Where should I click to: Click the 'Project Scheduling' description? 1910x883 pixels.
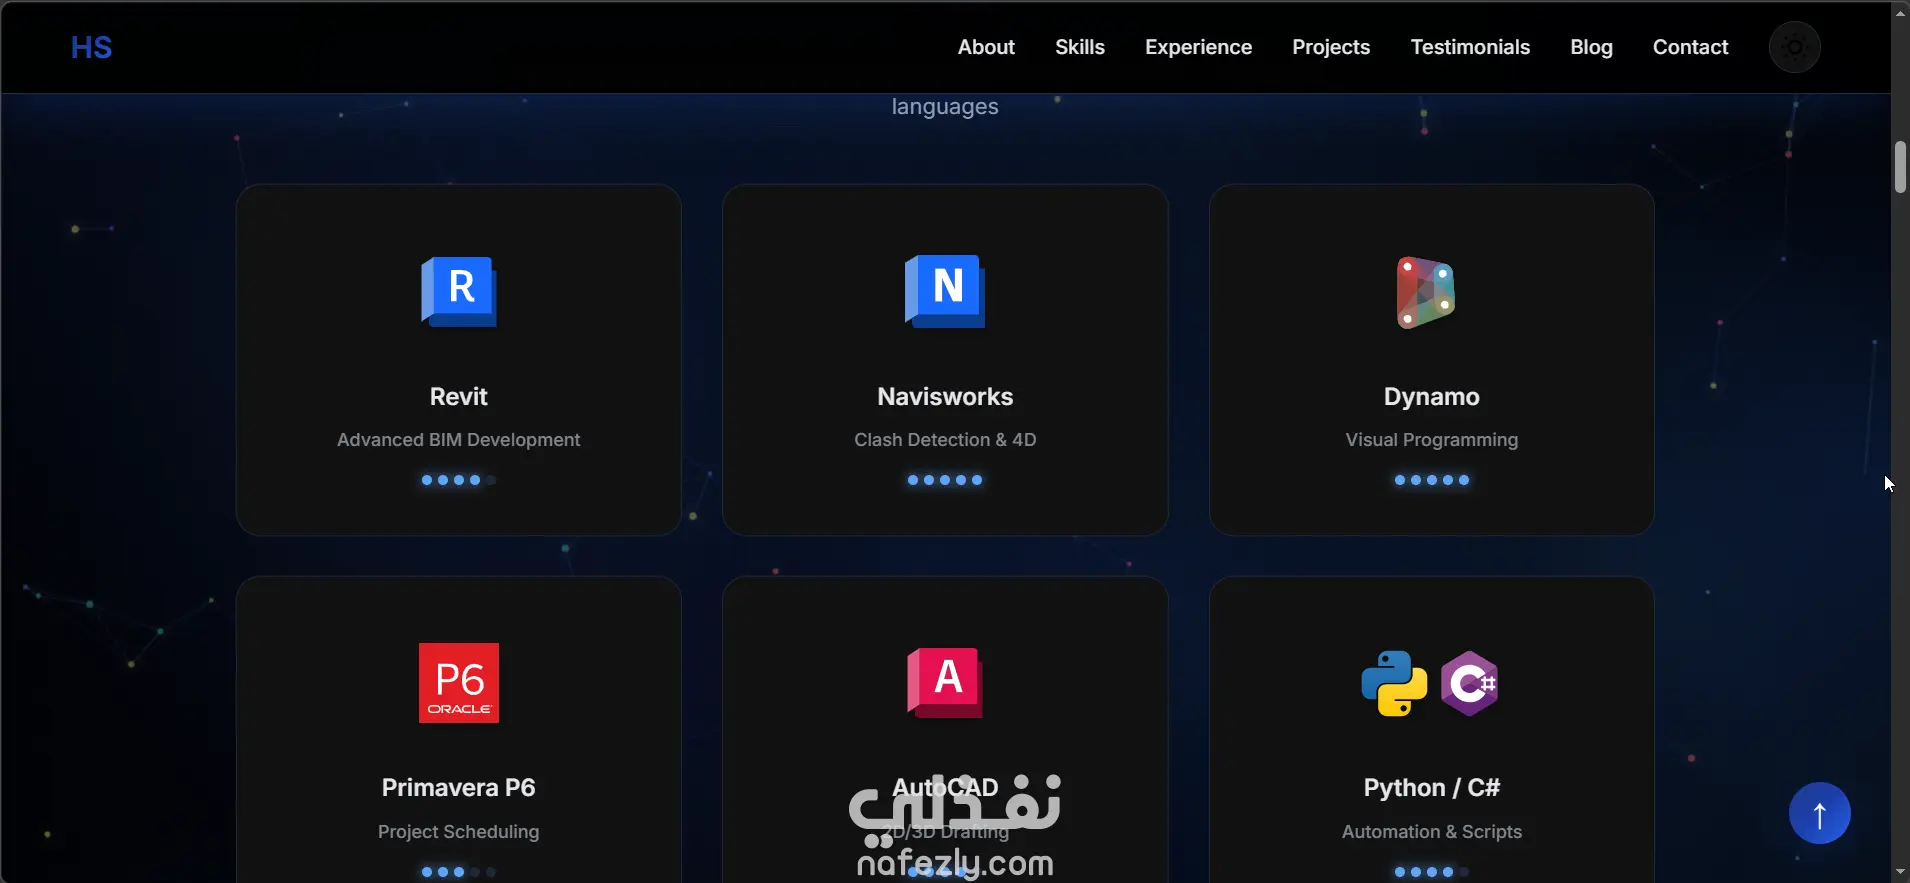459,832
